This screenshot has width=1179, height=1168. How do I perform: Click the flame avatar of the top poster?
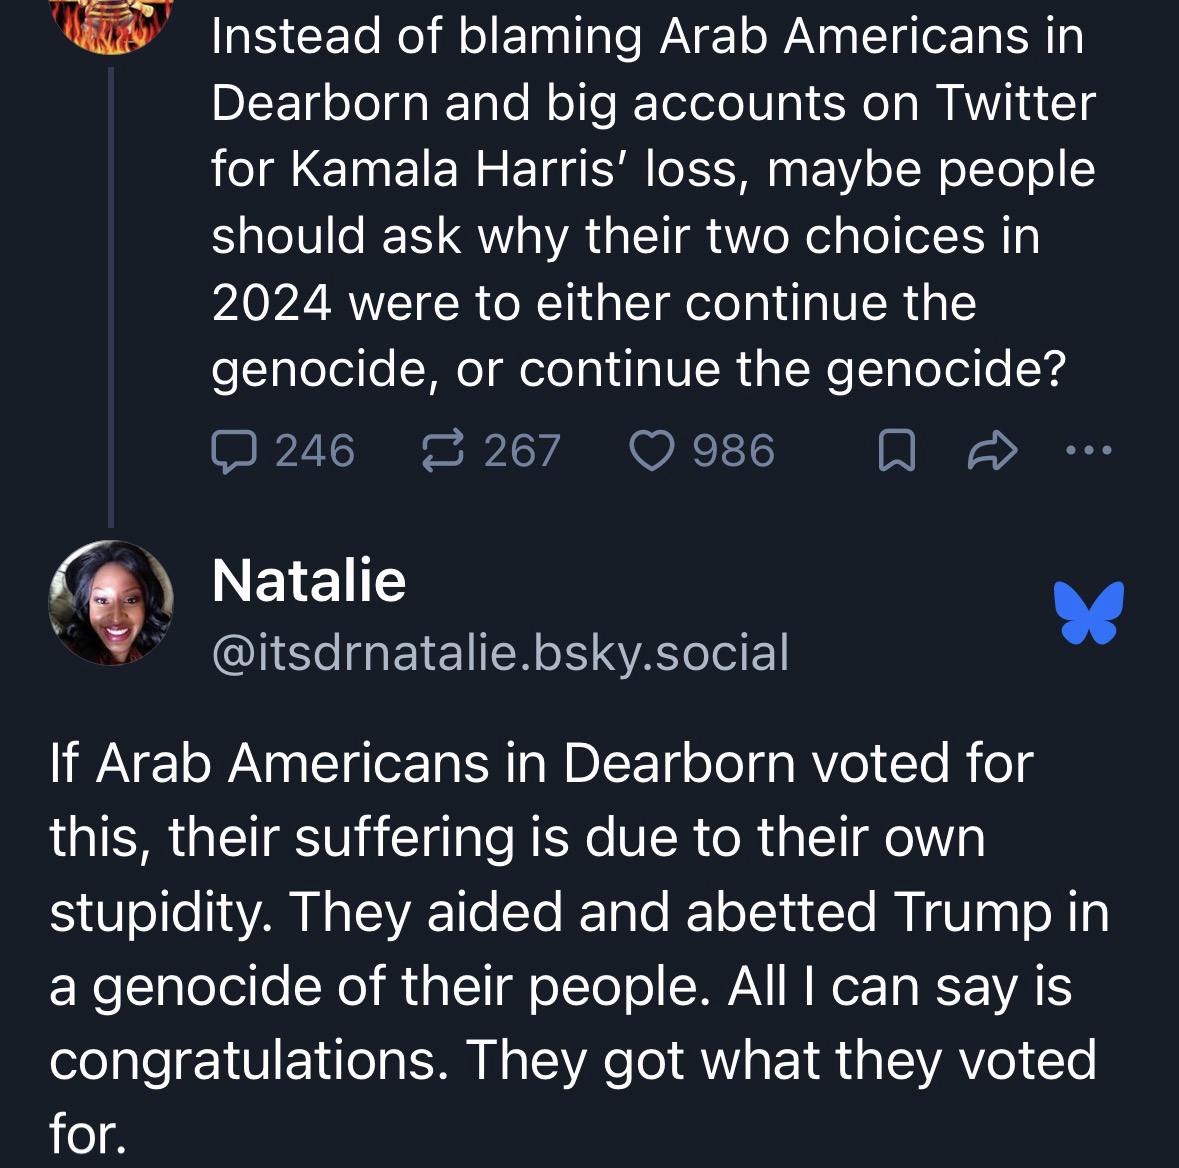point(111,22)
